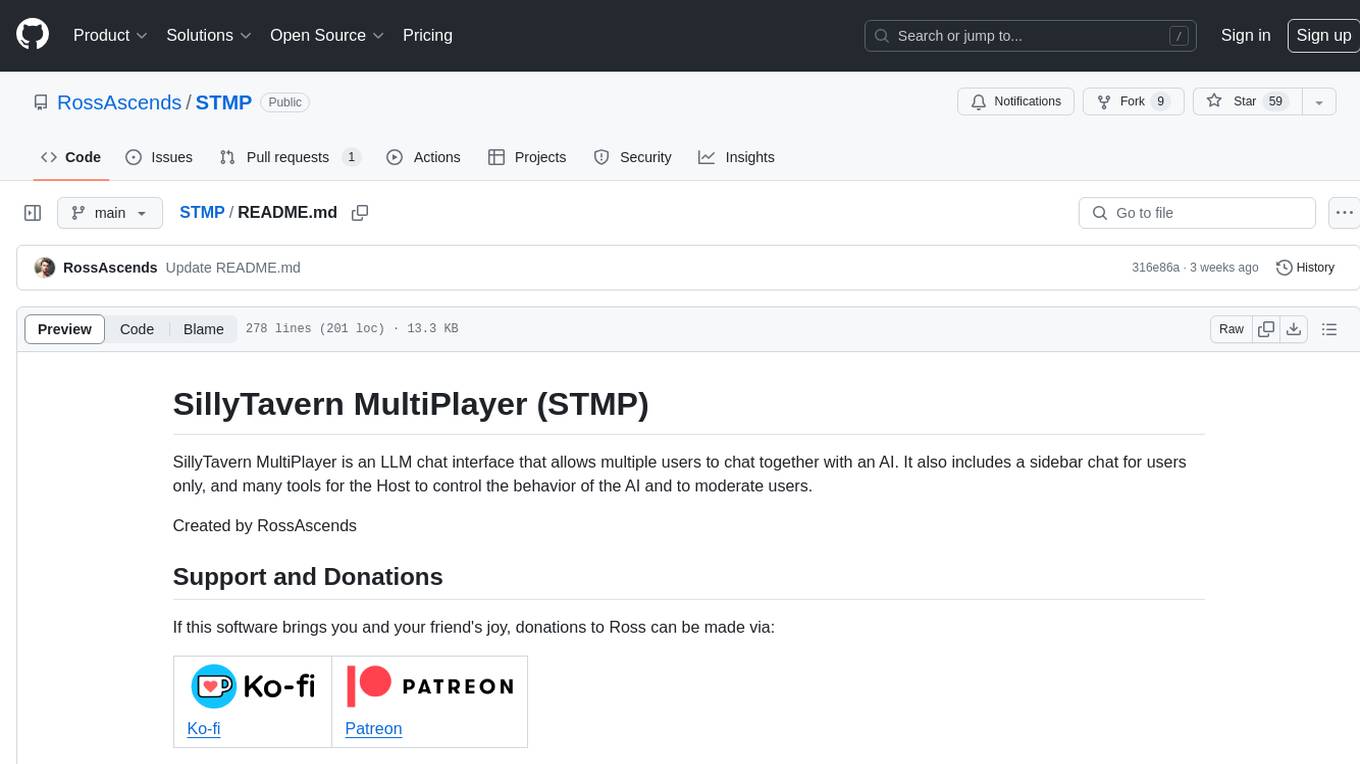Viewport: 1360px width, 764px height.
Task: Focus the Search or jump to field
Action: [x=1032, y=35]
